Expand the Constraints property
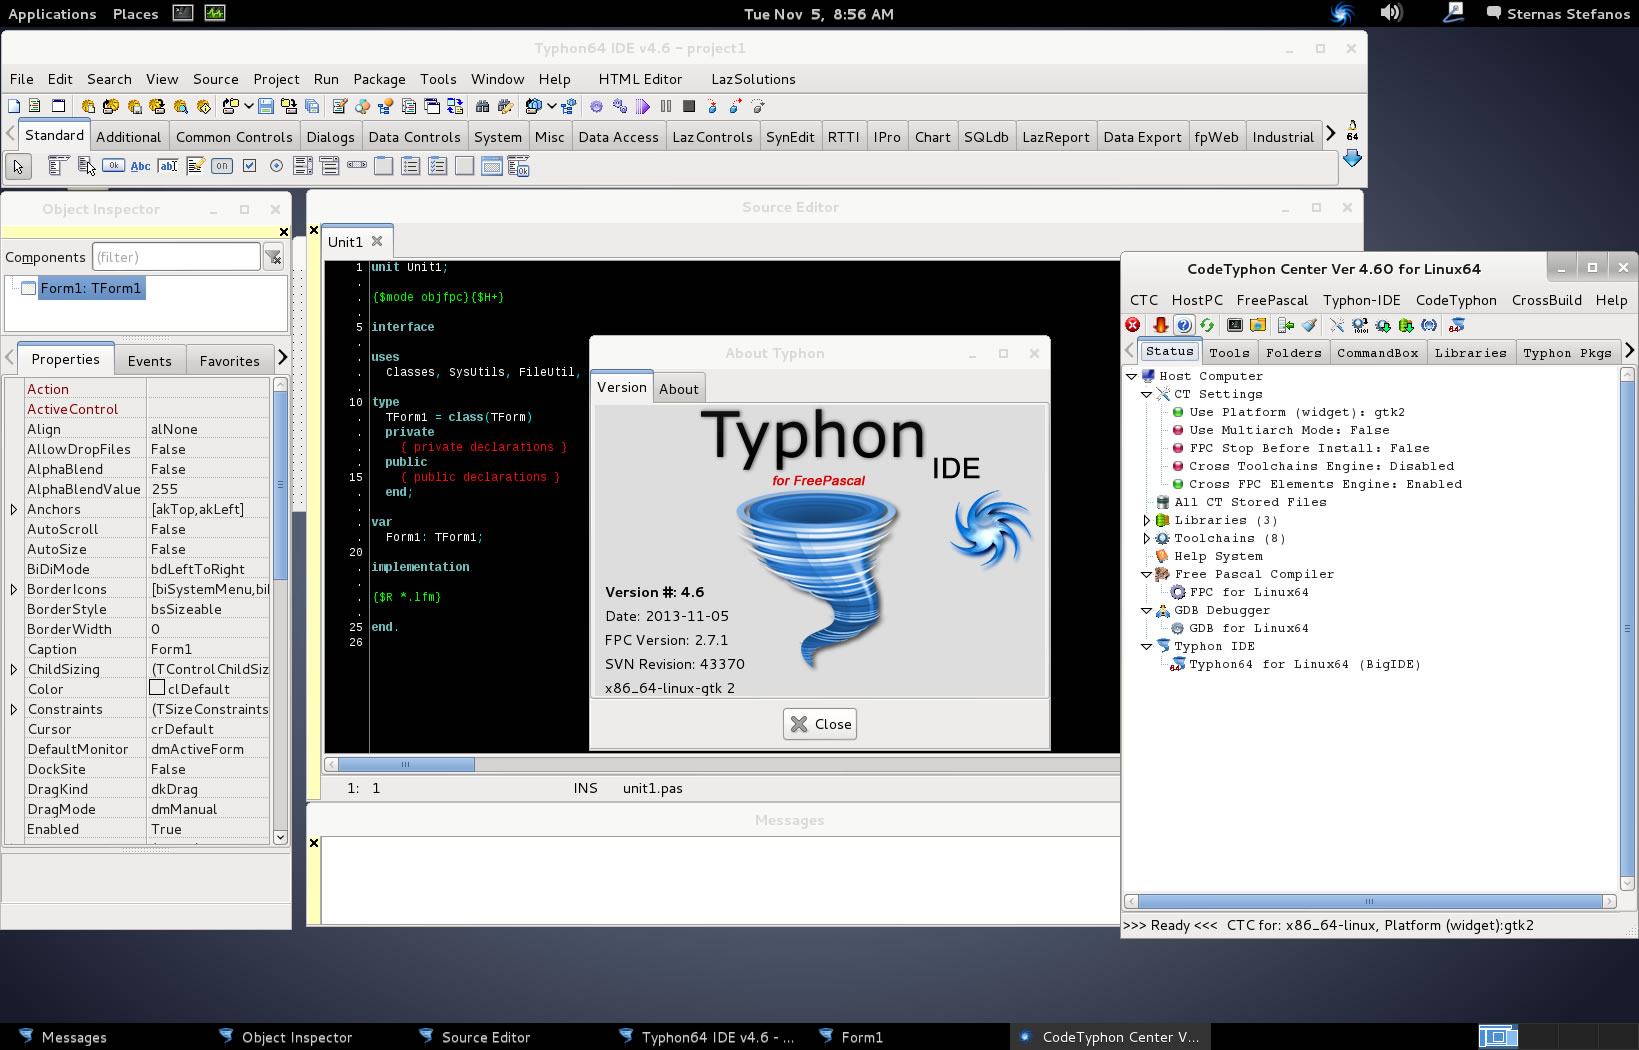The image size is (1639, 1050). (13, 709)
